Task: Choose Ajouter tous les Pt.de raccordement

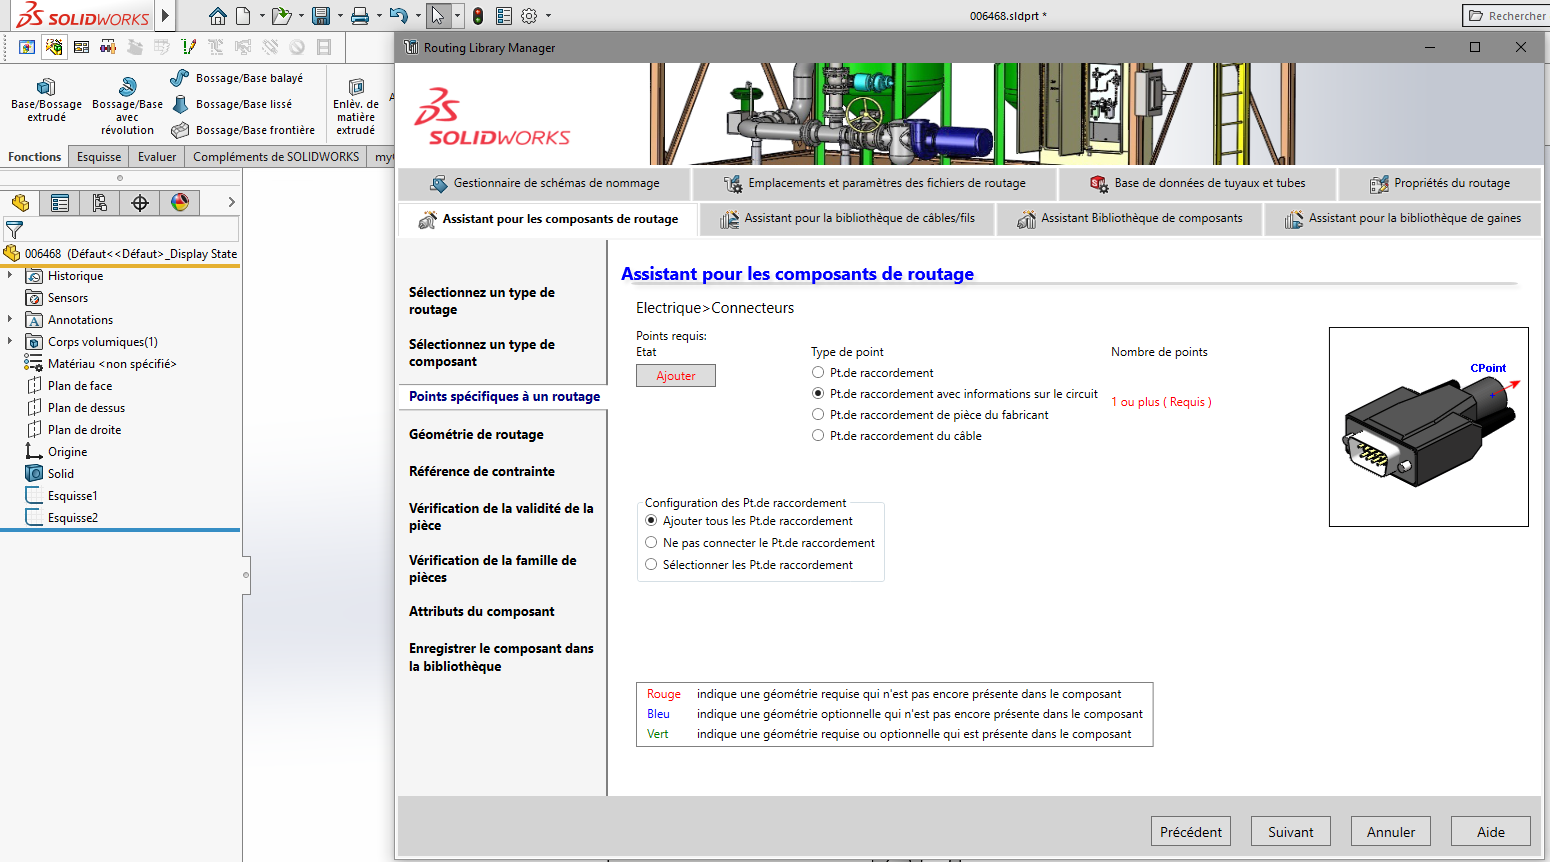Action: pos(651,520)
